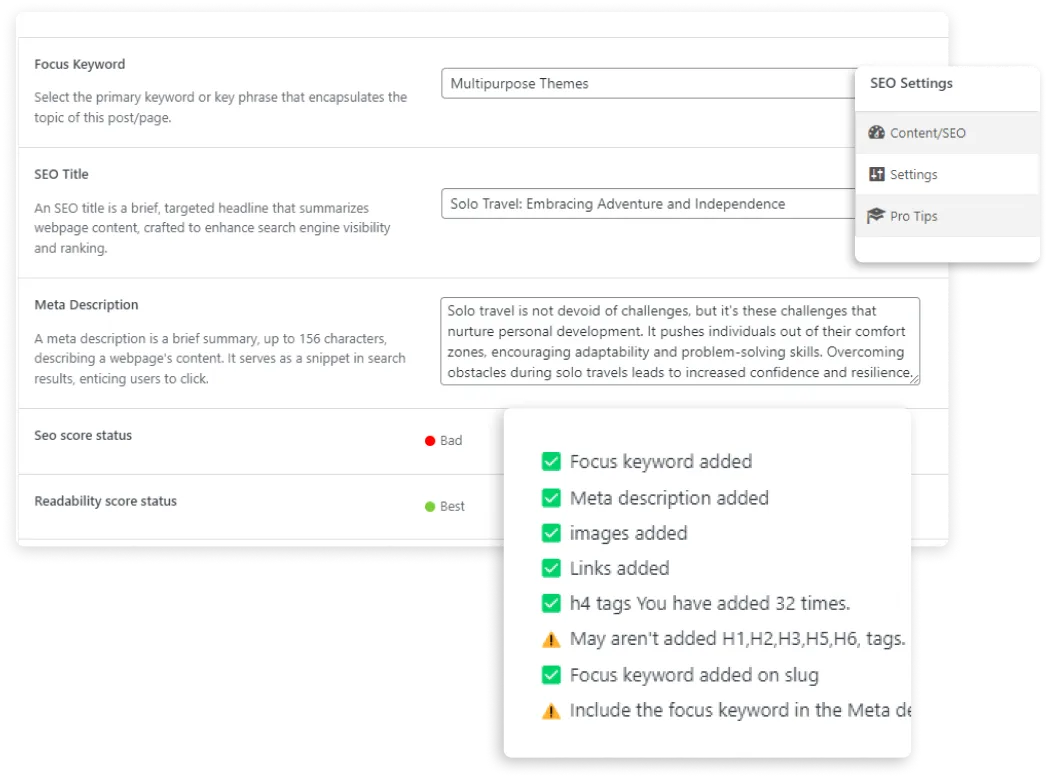Select the Pro Tips menu item
Image resolution: width=1047 pixels, height=778 pixels.
click(x=913, y=216)
